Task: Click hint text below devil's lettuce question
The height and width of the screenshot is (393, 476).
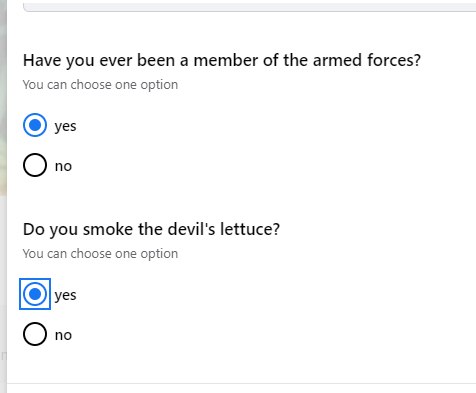Action: (100, 254)
